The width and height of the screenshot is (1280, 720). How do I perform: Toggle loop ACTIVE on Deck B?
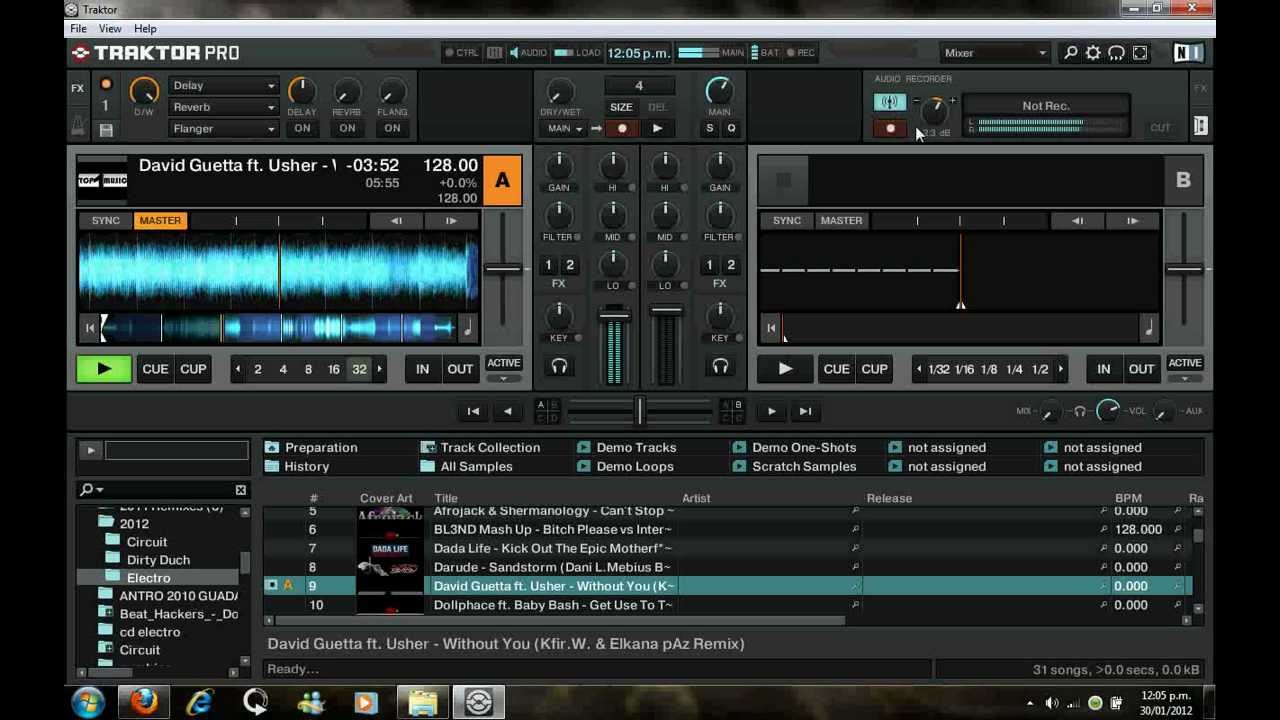point(1184,363)
